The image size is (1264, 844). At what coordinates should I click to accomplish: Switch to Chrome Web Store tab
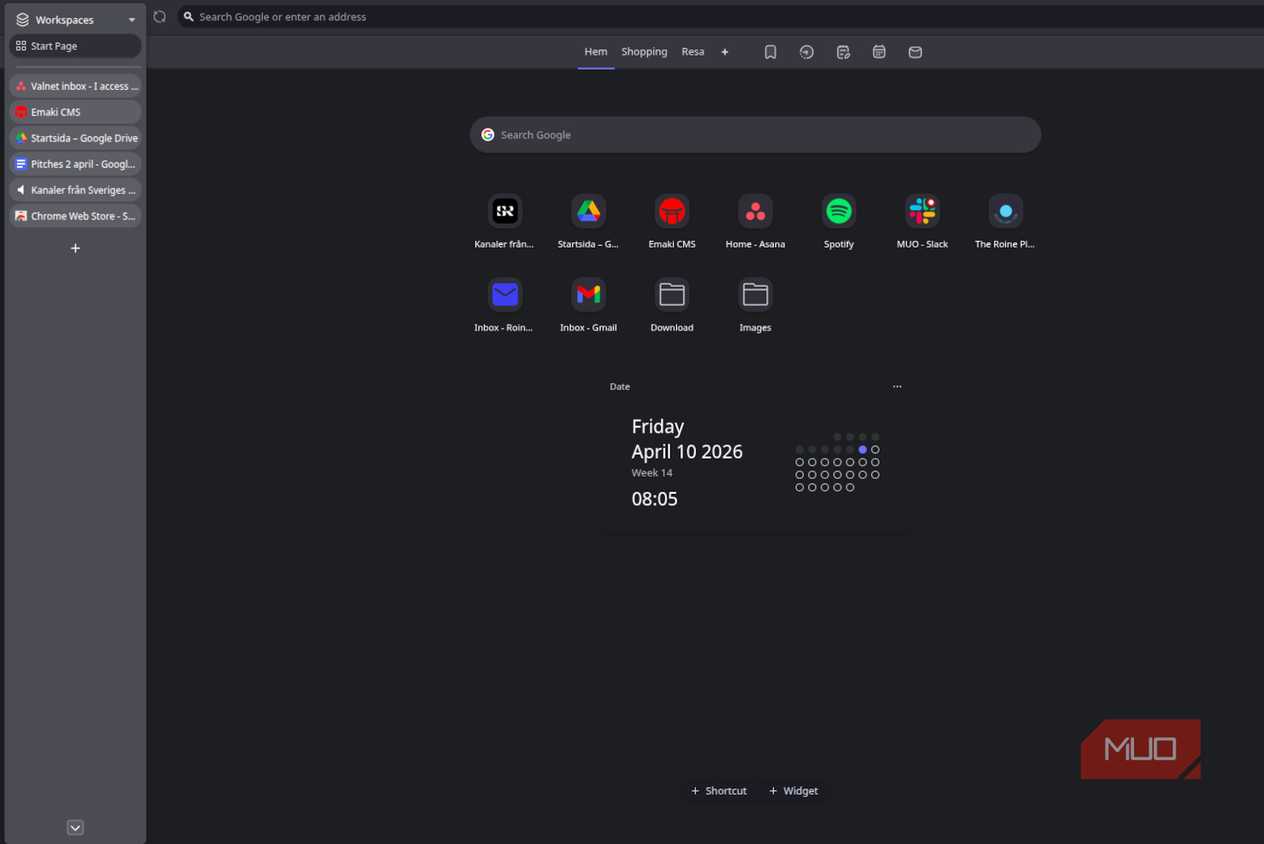[x=75, y=216]
